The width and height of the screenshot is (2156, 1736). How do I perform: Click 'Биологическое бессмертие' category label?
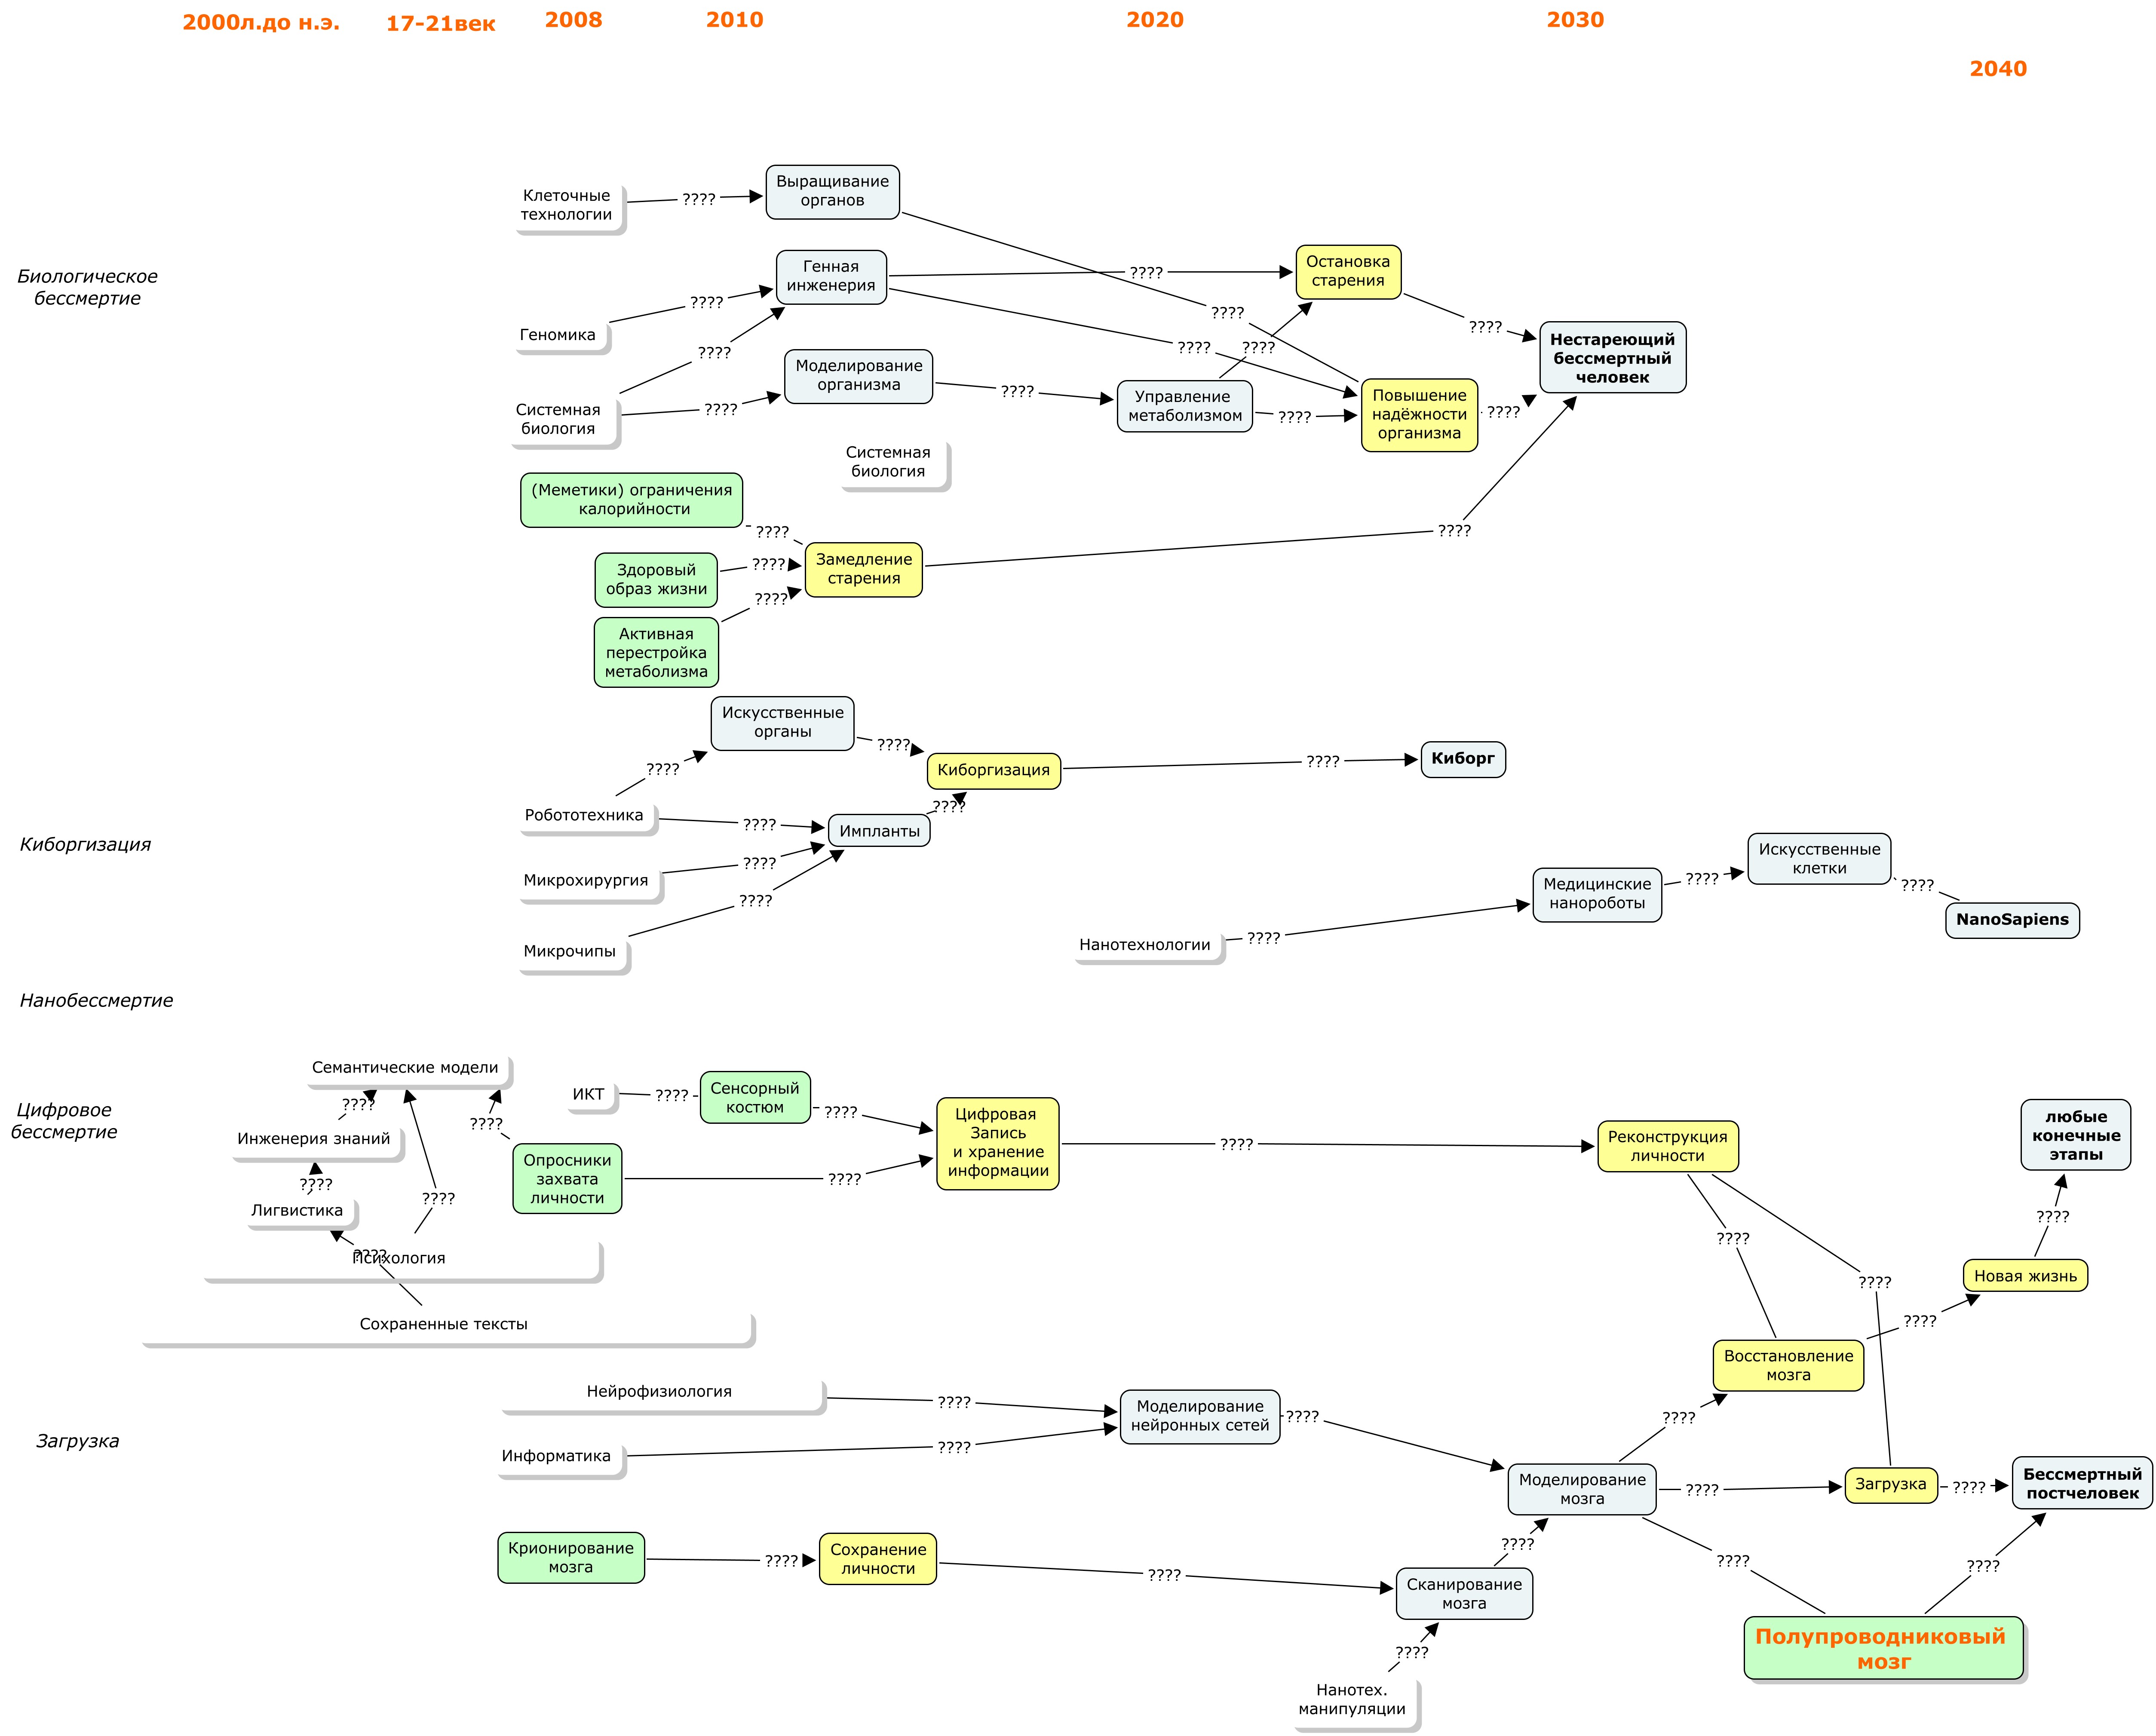coord(87,288)
